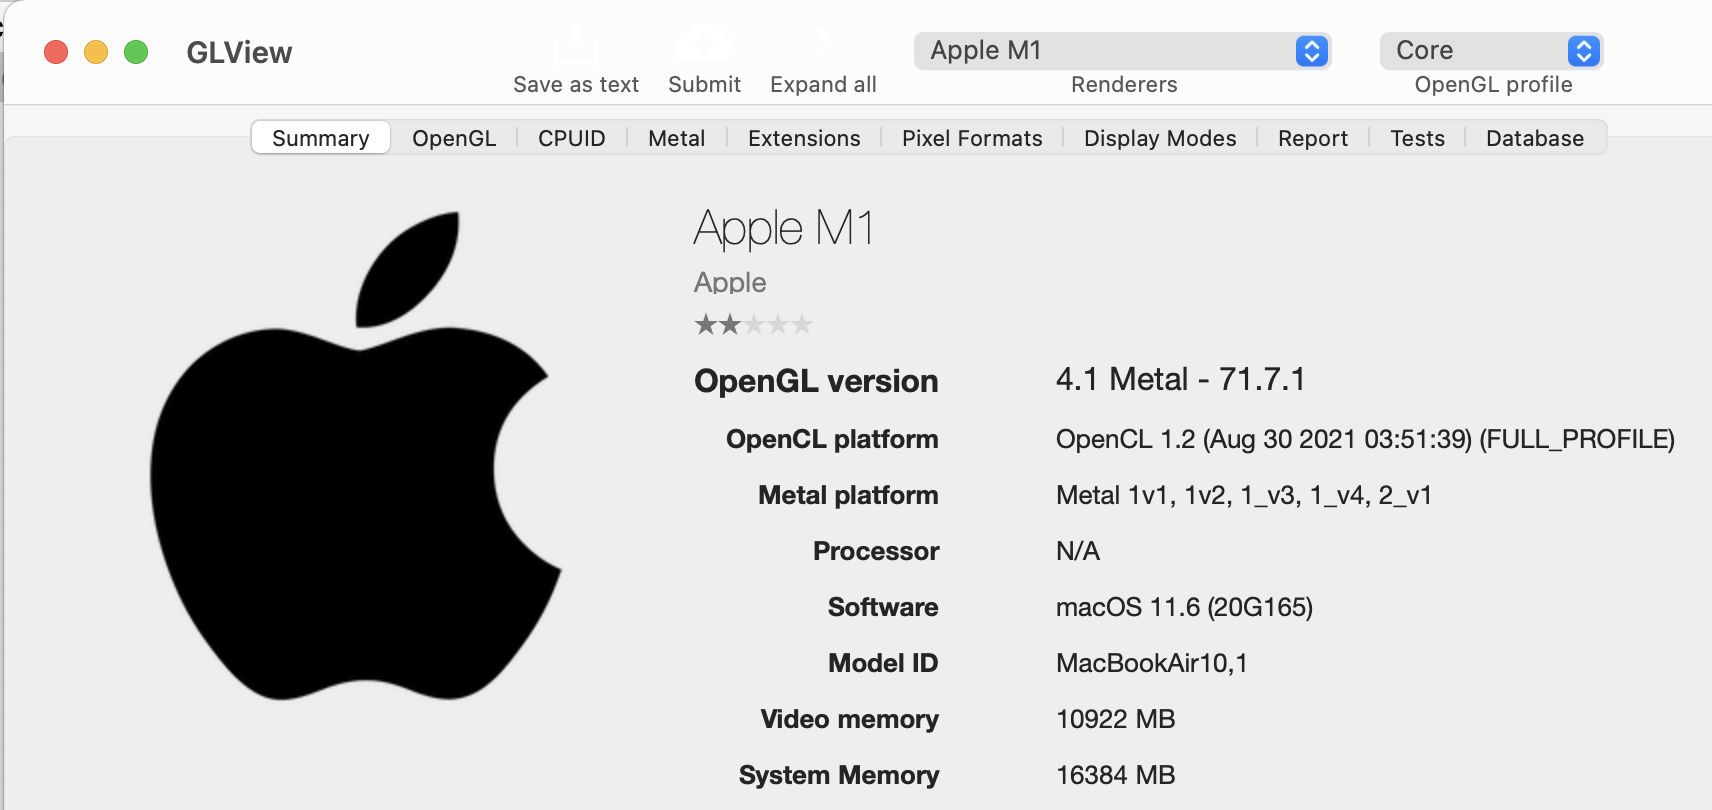Open the CPUID tab
The height and width of the screenshot is (810, 1712).
(x=570, y=138)
